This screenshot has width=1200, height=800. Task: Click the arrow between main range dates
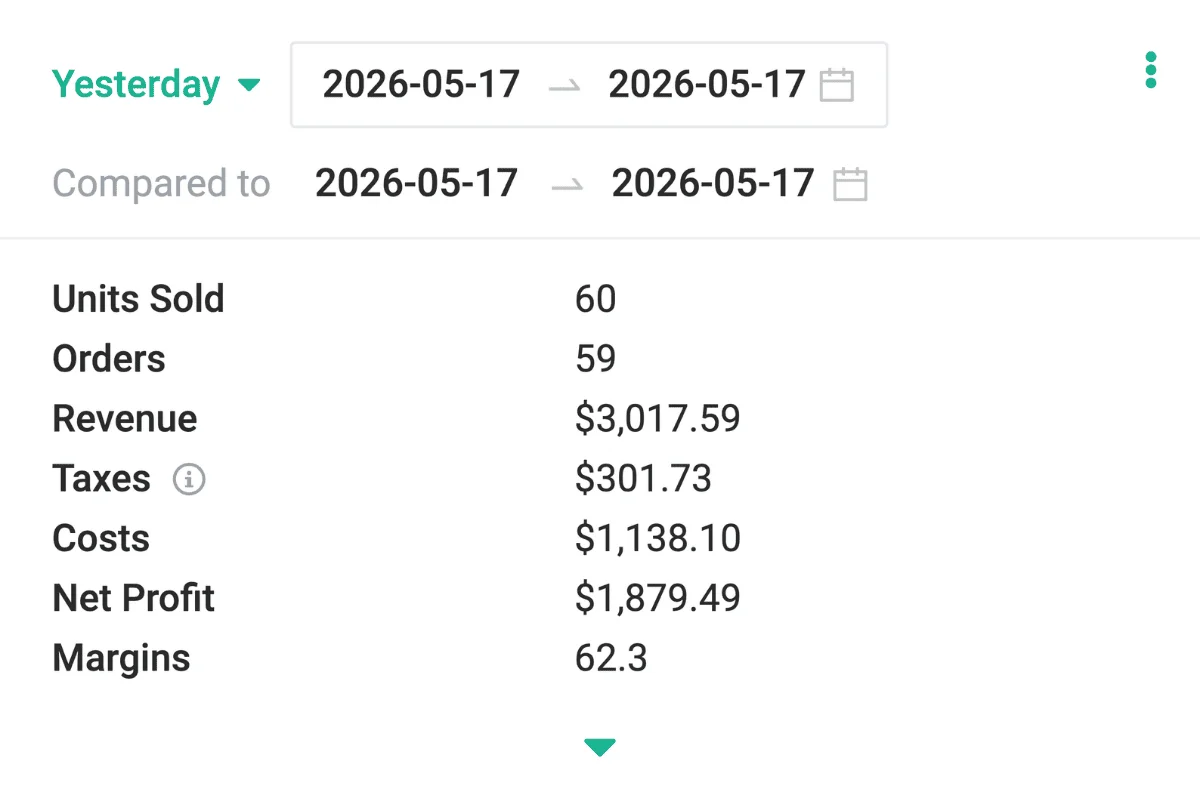565,86
